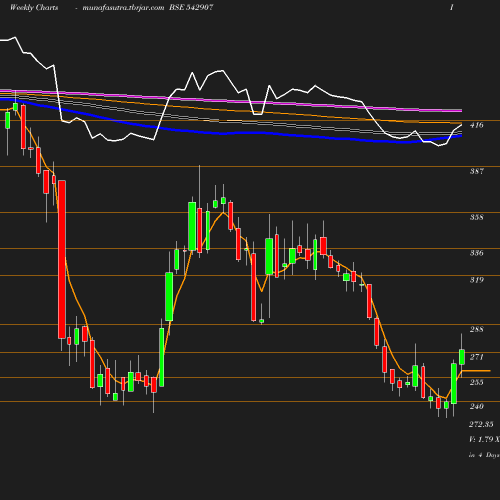Click the "Weekly Charts" title text
The image size is (500, 500).
[x=34, y=7]
